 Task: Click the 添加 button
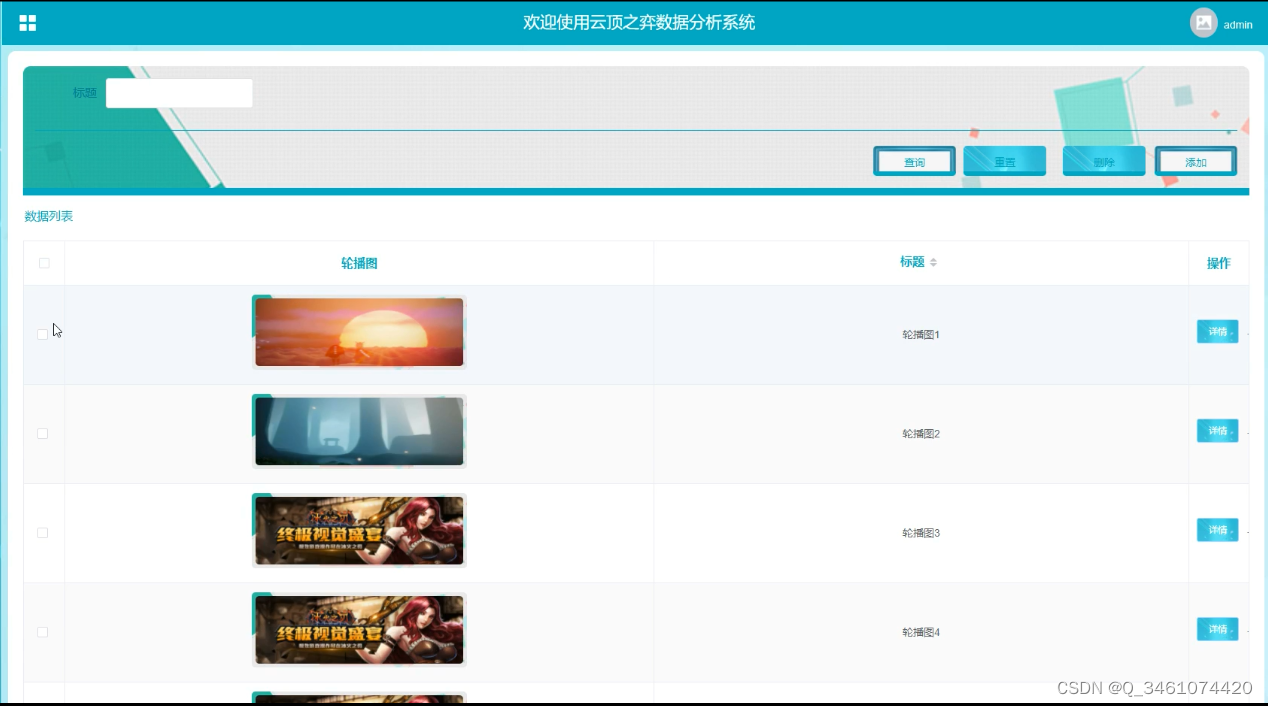[x=1195, y=162]
